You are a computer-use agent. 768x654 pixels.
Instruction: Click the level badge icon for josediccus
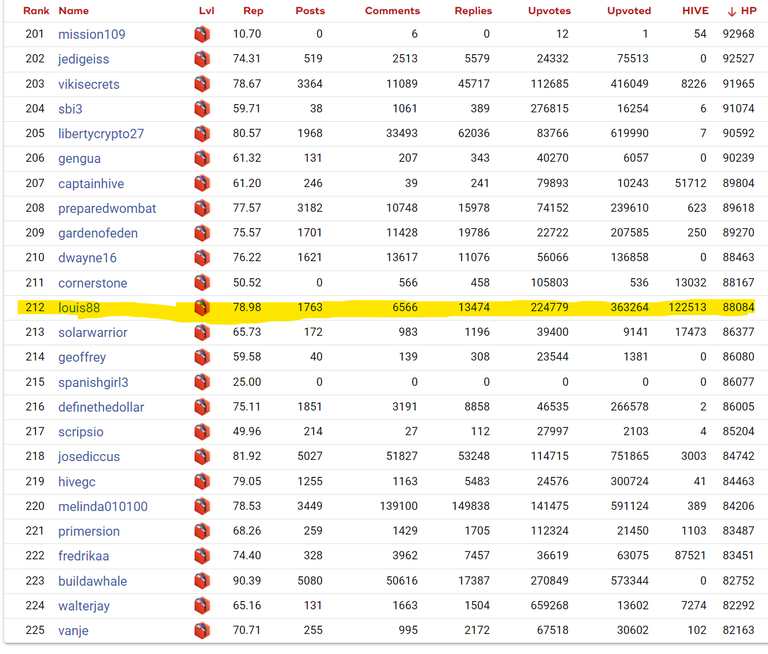click(202, 457)
